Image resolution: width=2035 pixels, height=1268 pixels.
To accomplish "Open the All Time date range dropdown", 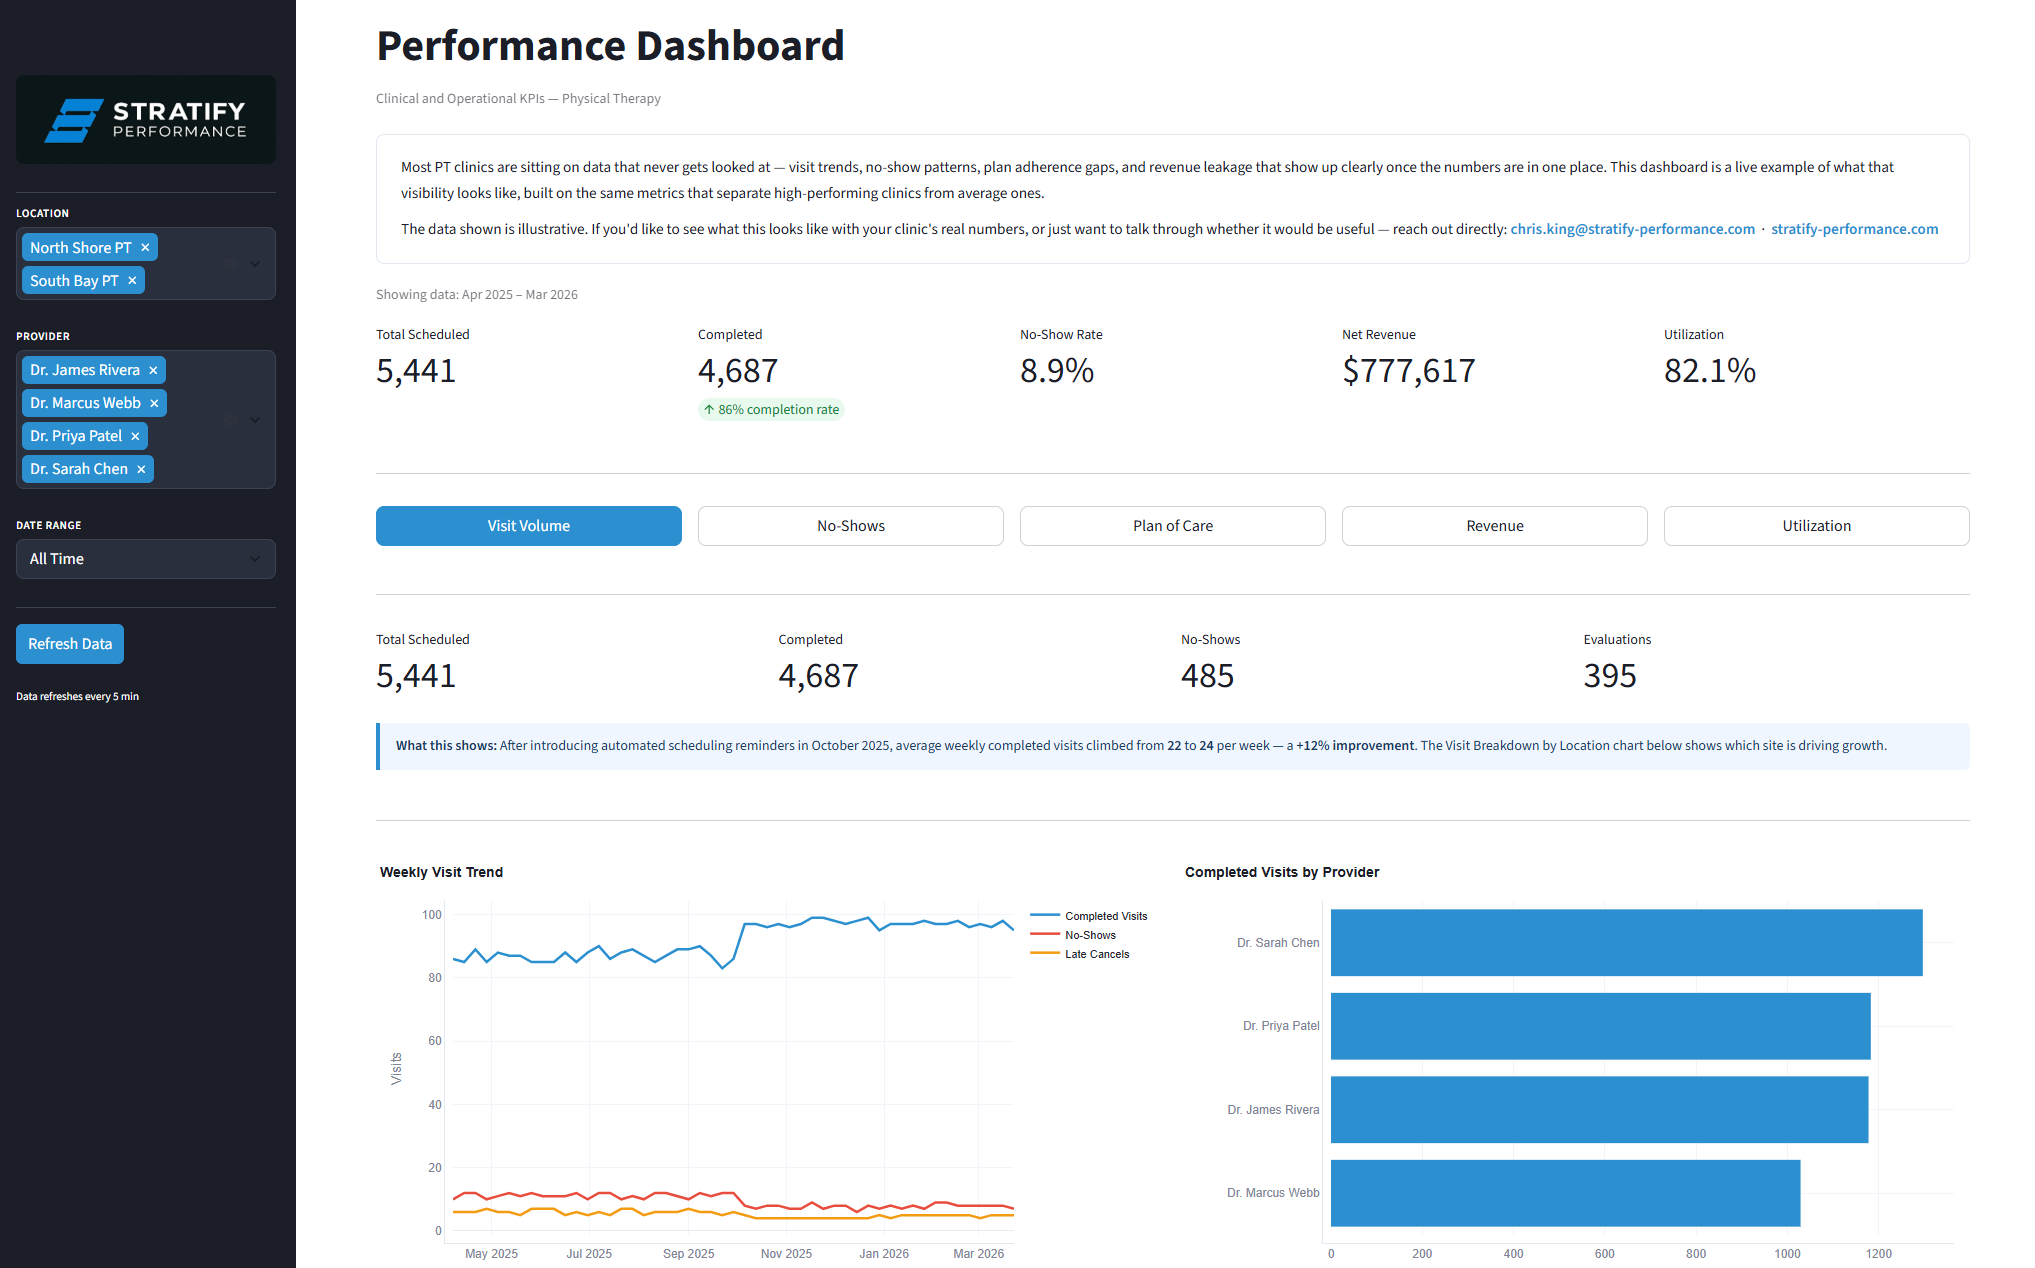I will click(x=146, y=559).
